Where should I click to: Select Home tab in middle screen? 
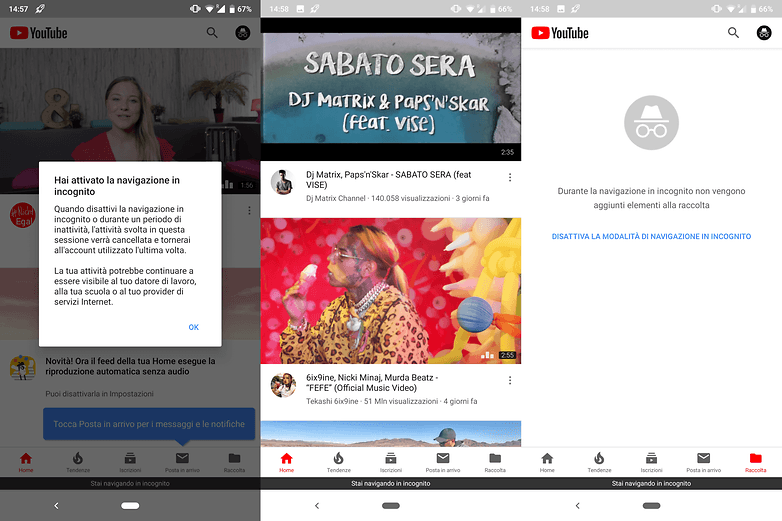coord(286,462)
